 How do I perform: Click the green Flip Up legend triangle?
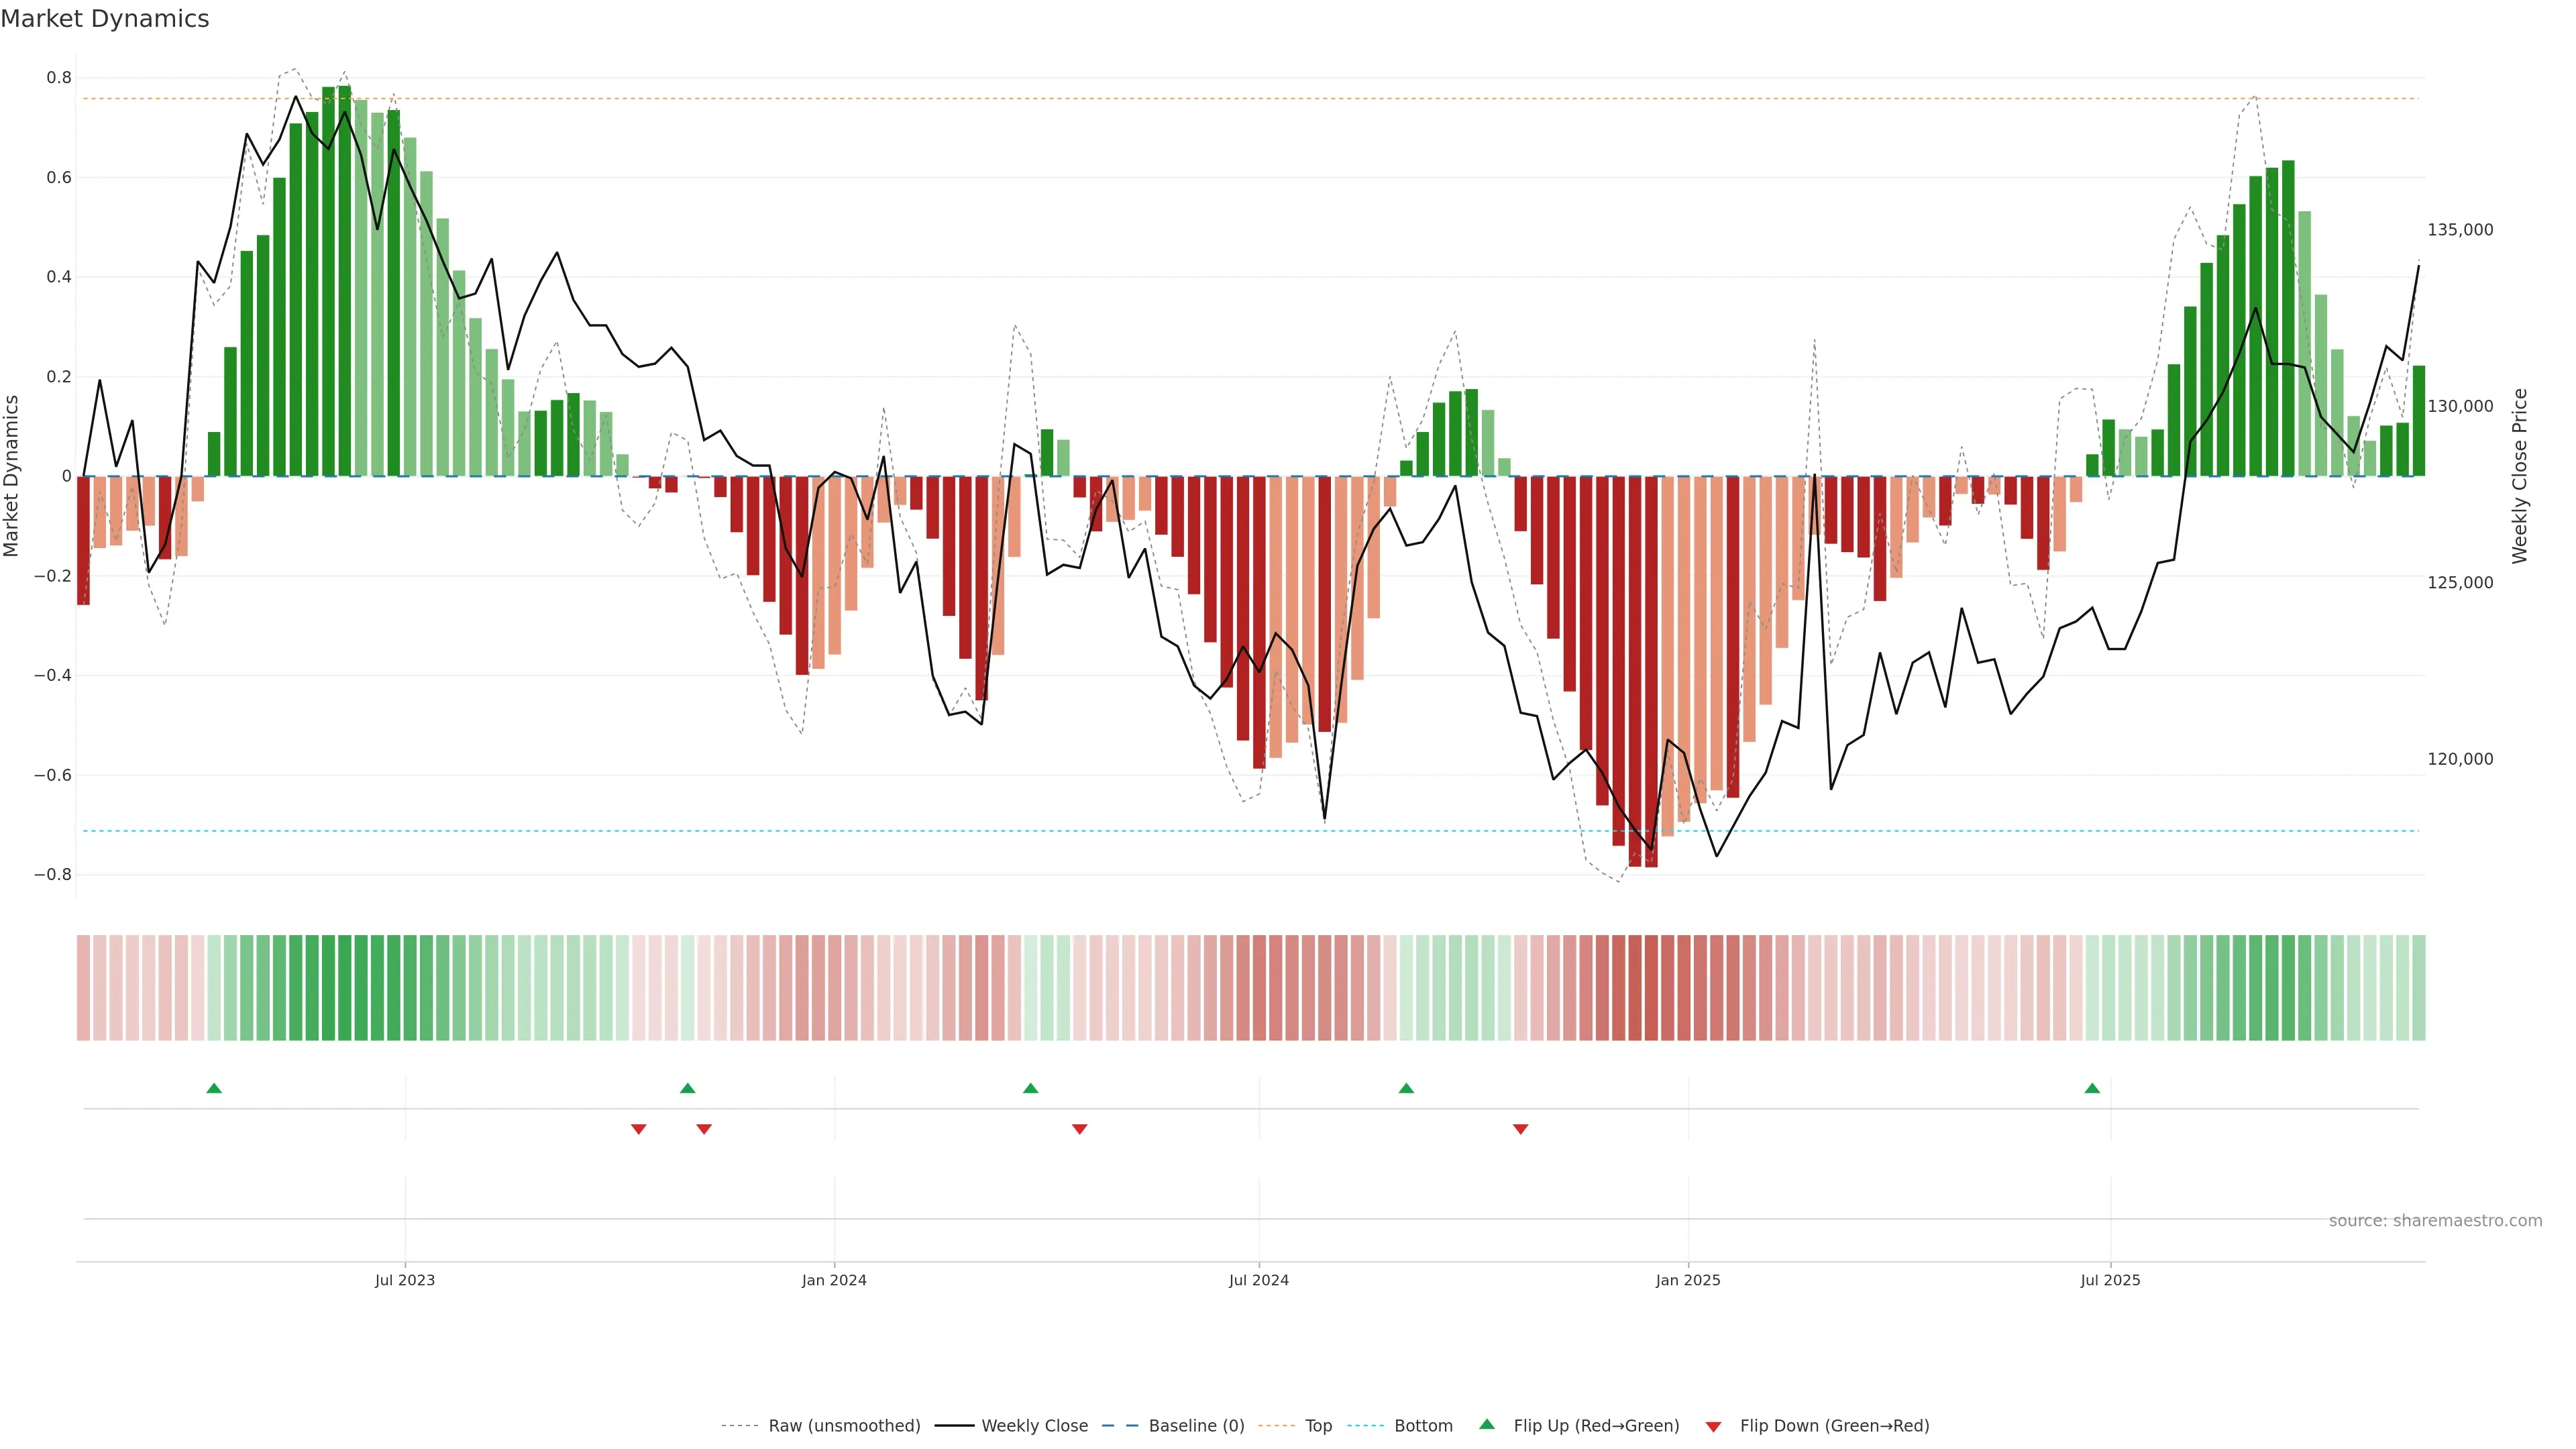coord(1487,1424)
